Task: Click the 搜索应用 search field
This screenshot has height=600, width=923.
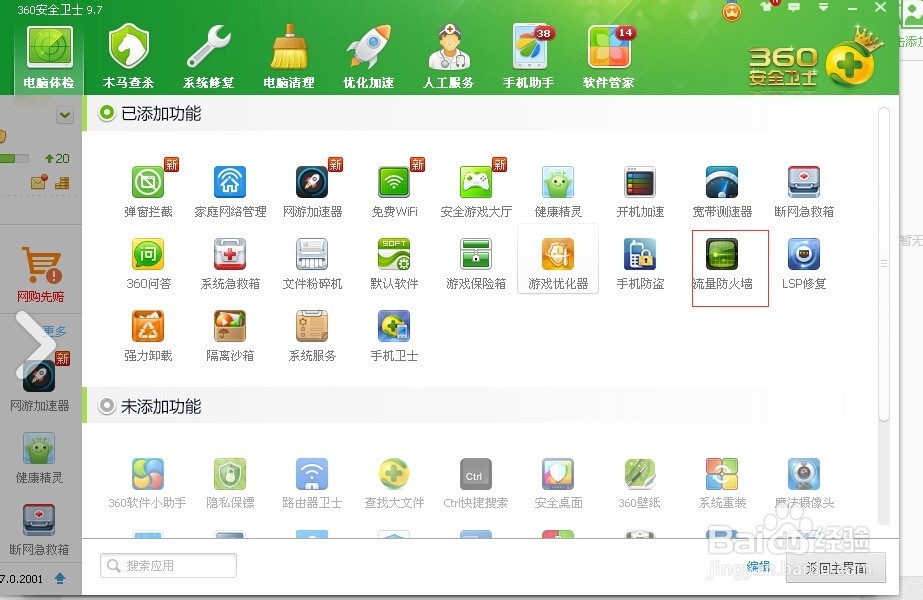Action: [x=168, y=565]
